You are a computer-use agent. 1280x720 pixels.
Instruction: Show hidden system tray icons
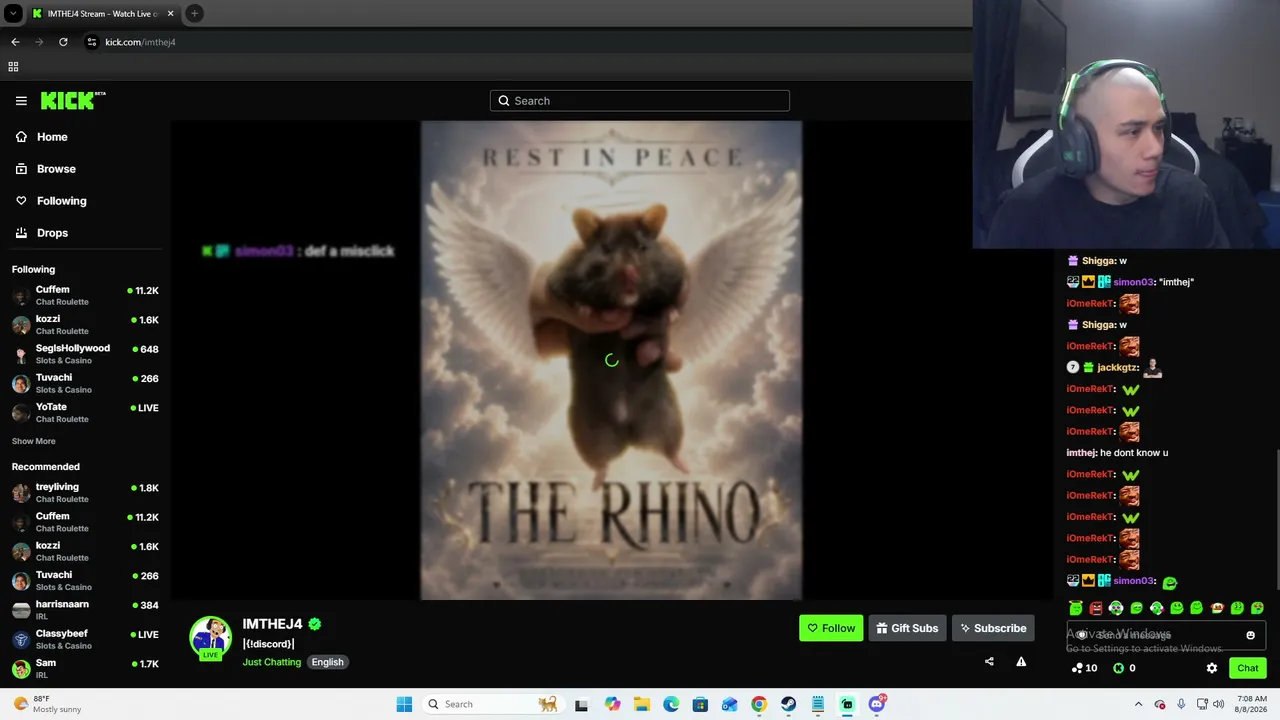click(1138, 704)
